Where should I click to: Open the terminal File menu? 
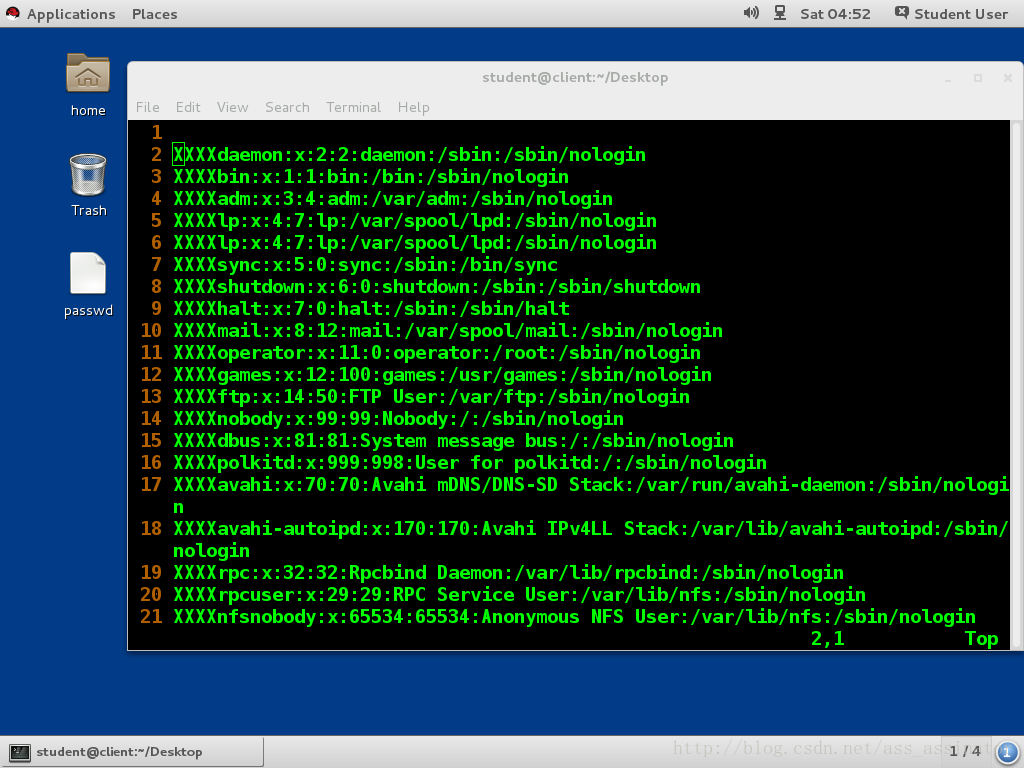point(148,107)
